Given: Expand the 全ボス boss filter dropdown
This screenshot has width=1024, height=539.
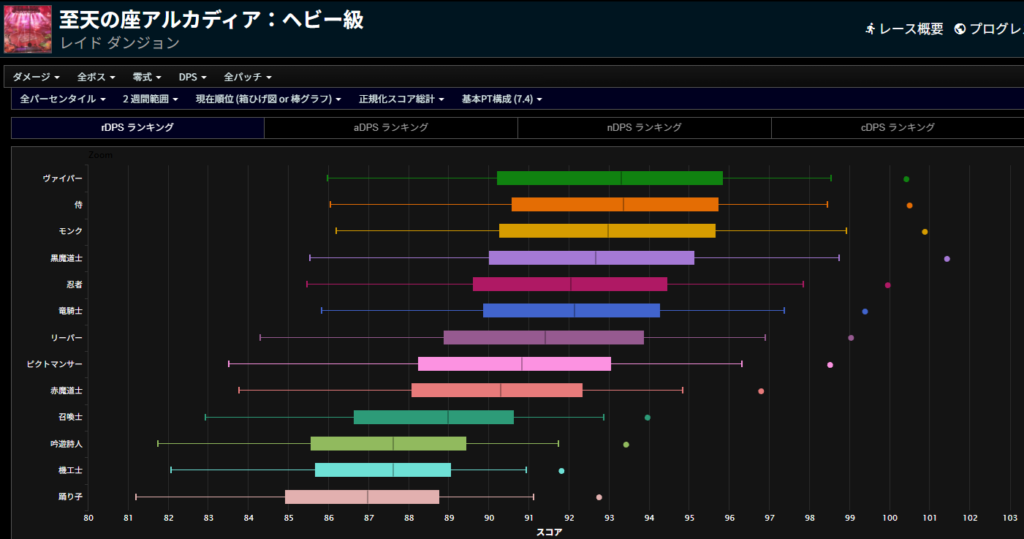Looking at the screenshot, I should 96,77.
